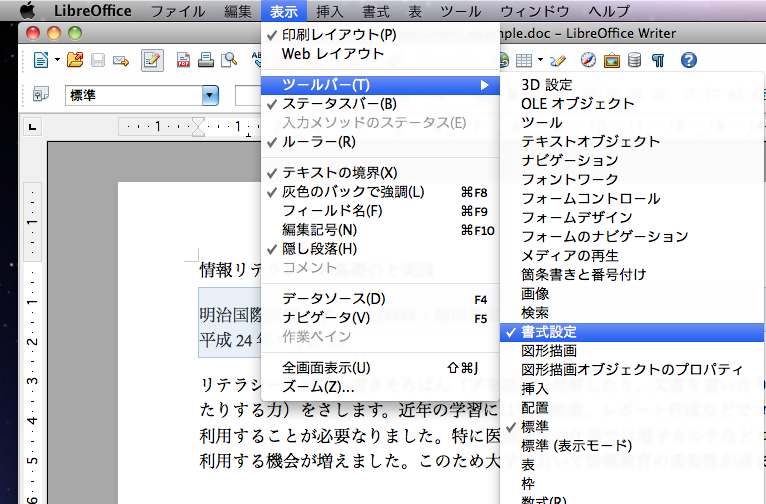Screen dimensions: 766x504
Task: Enable the OLE オブジェクト toolbar
Action: (x=632, y=104)
